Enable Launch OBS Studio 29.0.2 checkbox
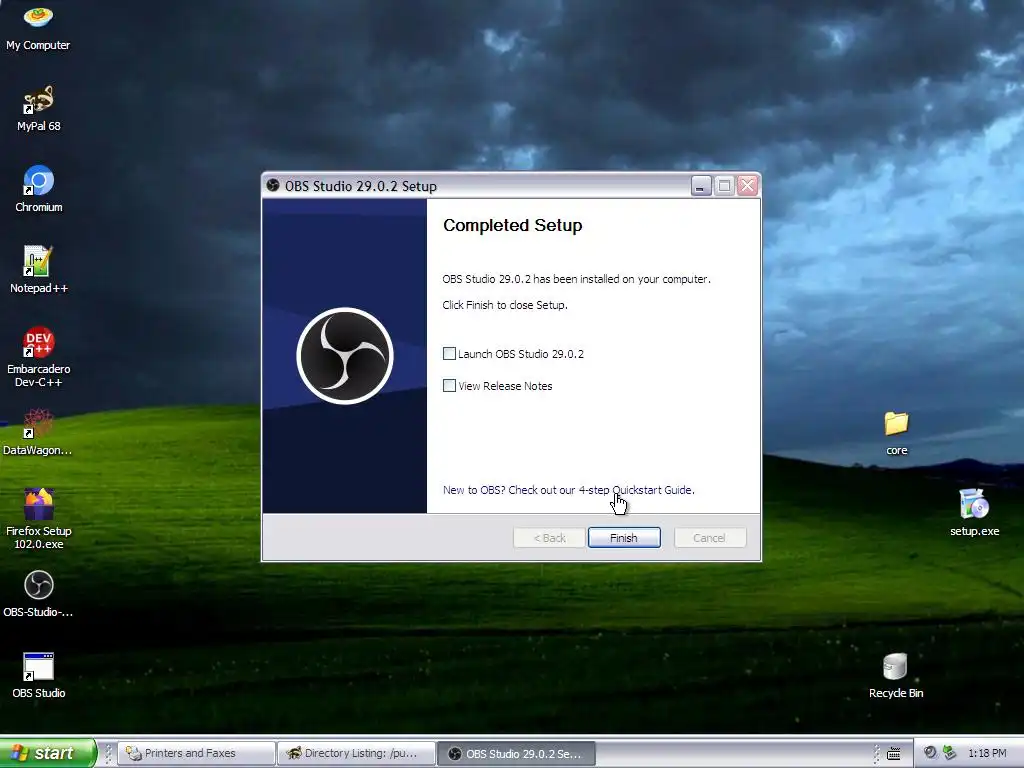This screenshot has height=768, width=1024. tap(449, 353)
